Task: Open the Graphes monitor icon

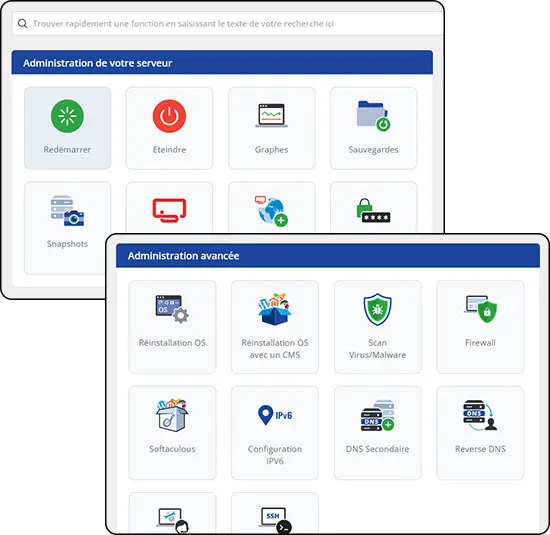Action: click(271, 115)
